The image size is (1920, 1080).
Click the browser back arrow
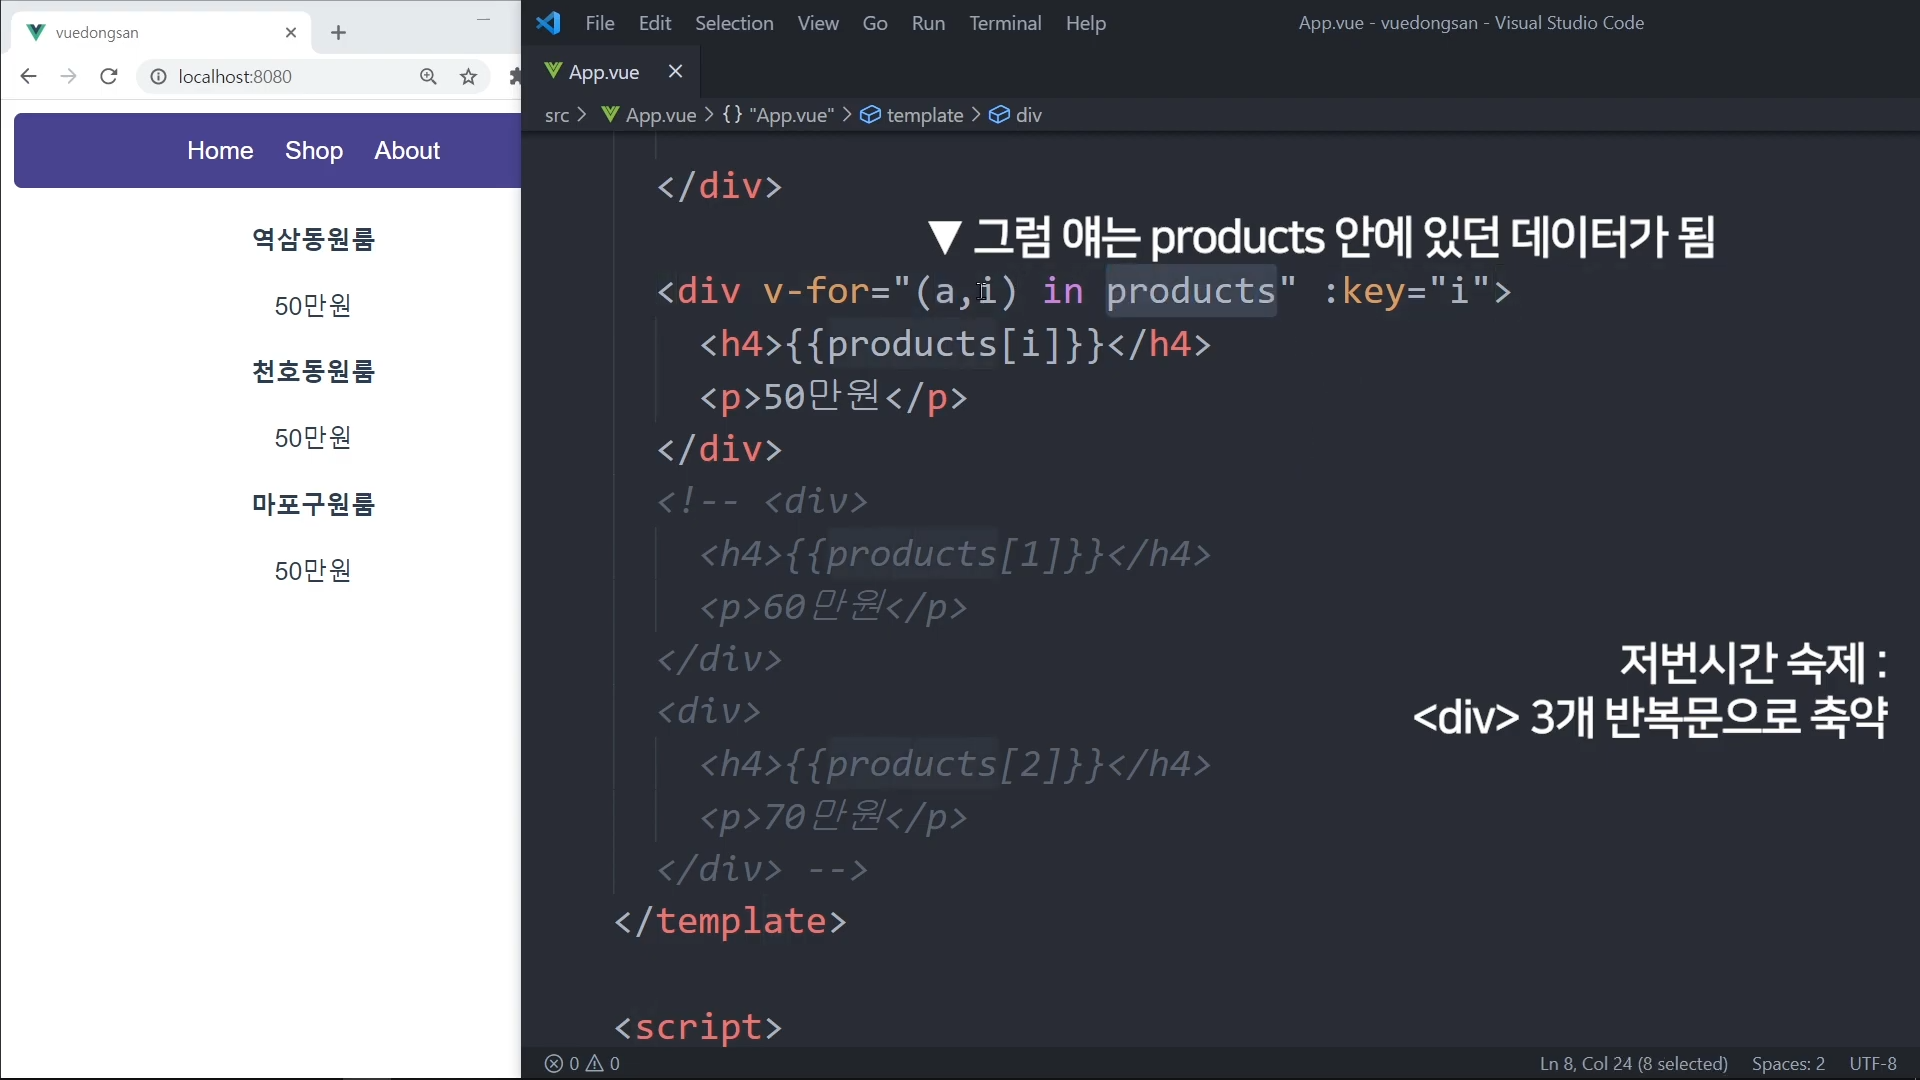point(28,77)
